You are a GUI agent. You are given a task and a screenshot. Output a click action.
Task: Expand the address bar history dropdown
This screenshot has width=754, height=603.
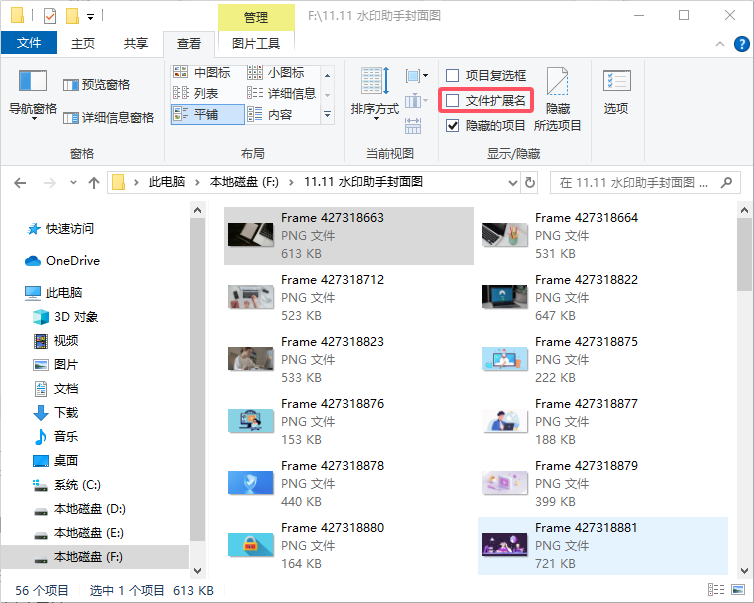513,183
